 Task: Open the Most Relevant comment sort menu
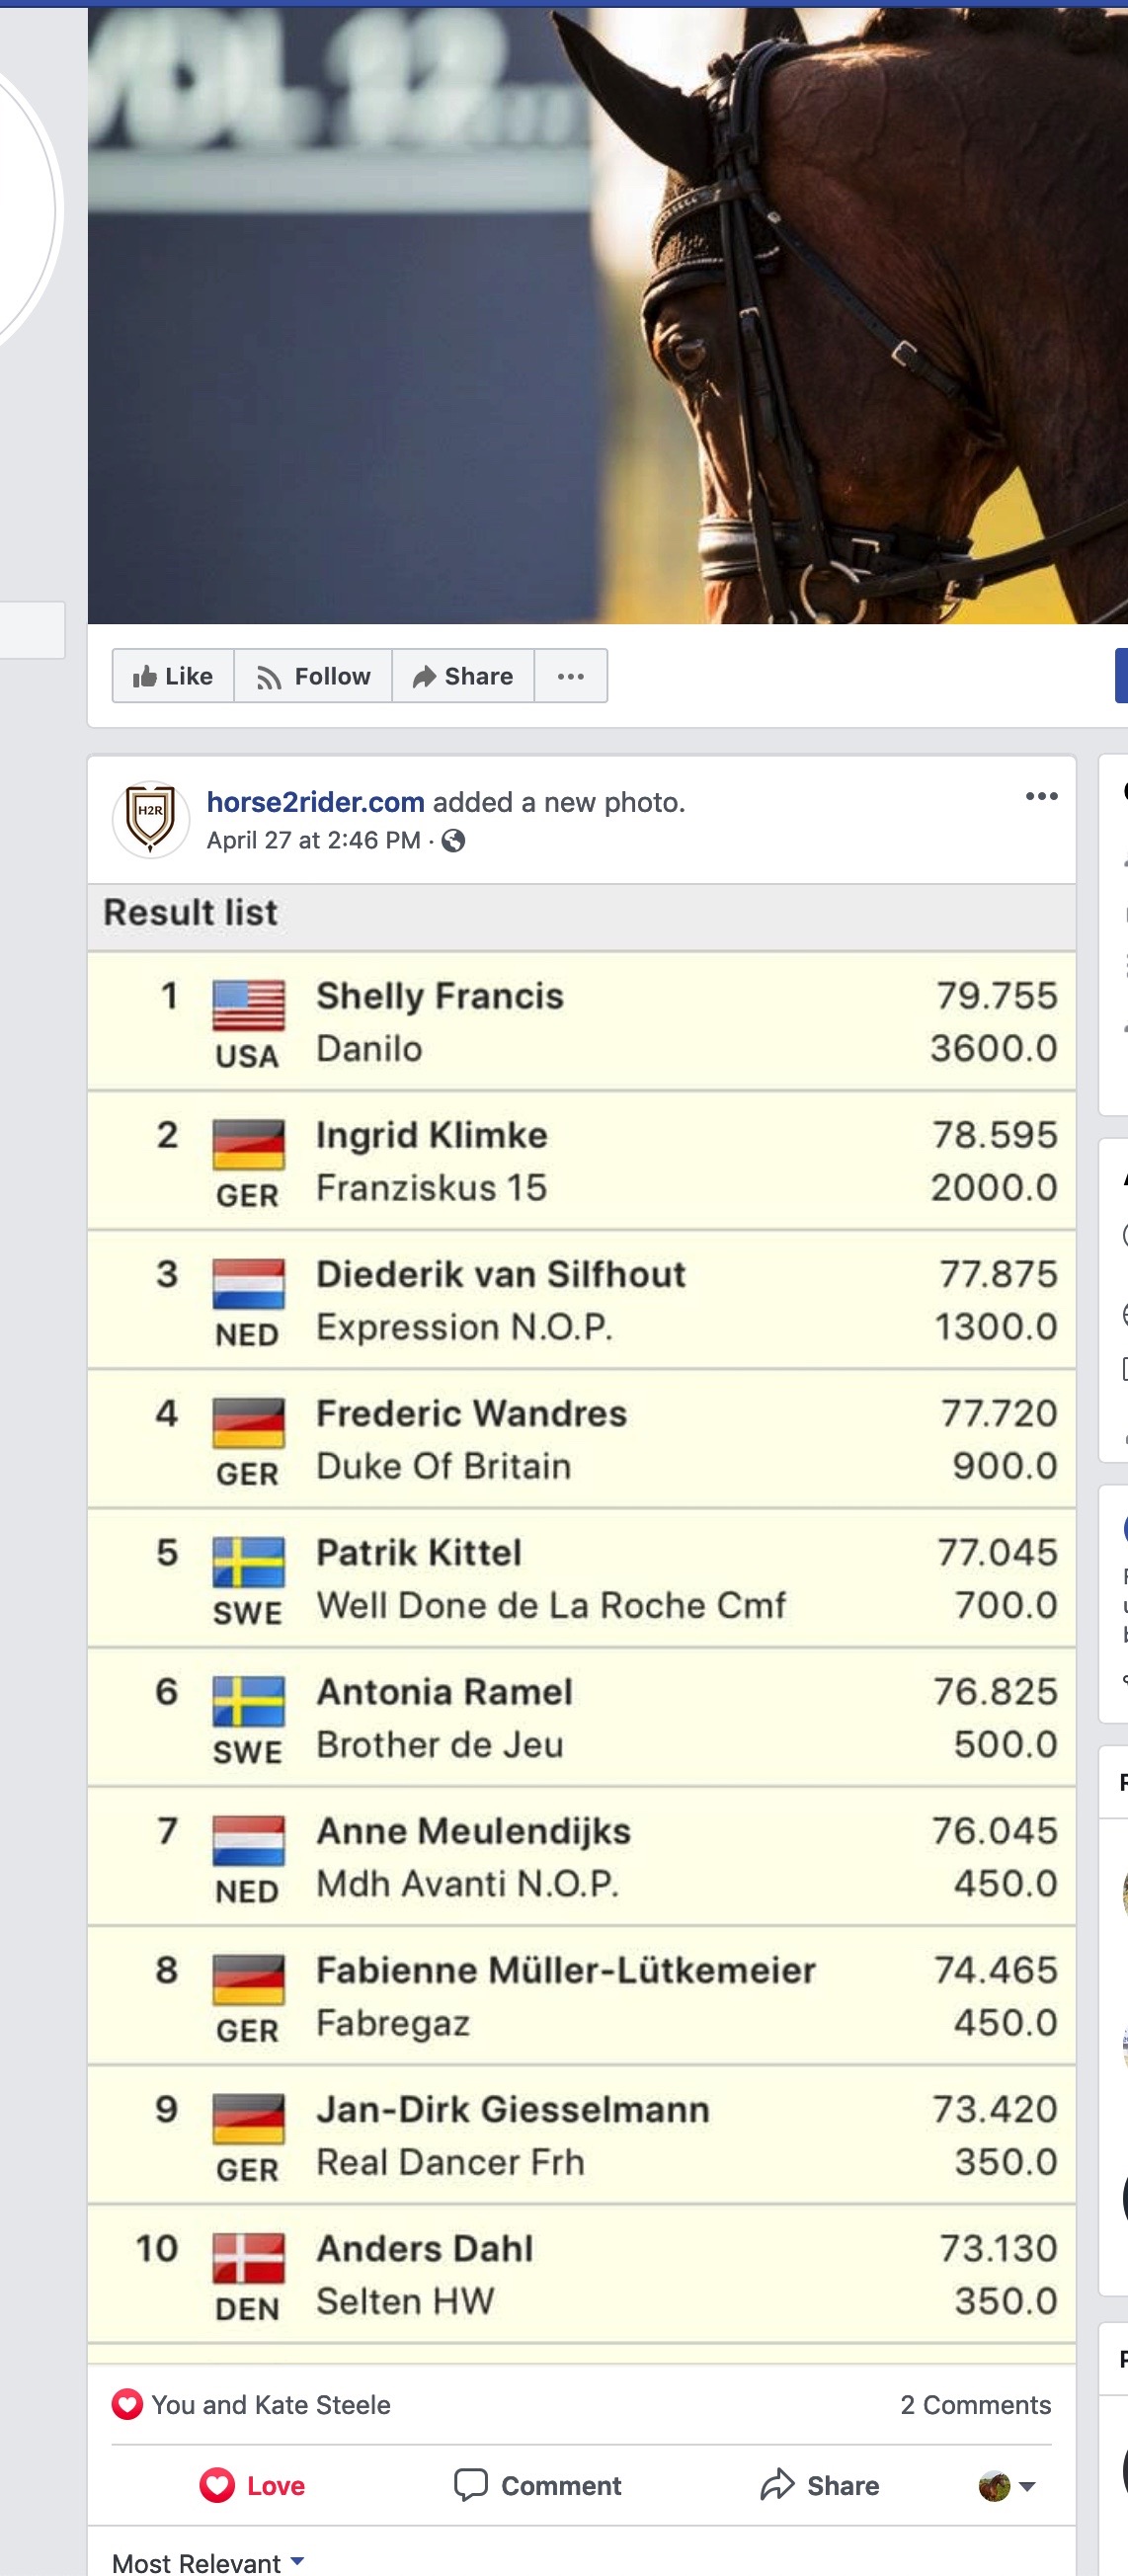pos(208,2563)
